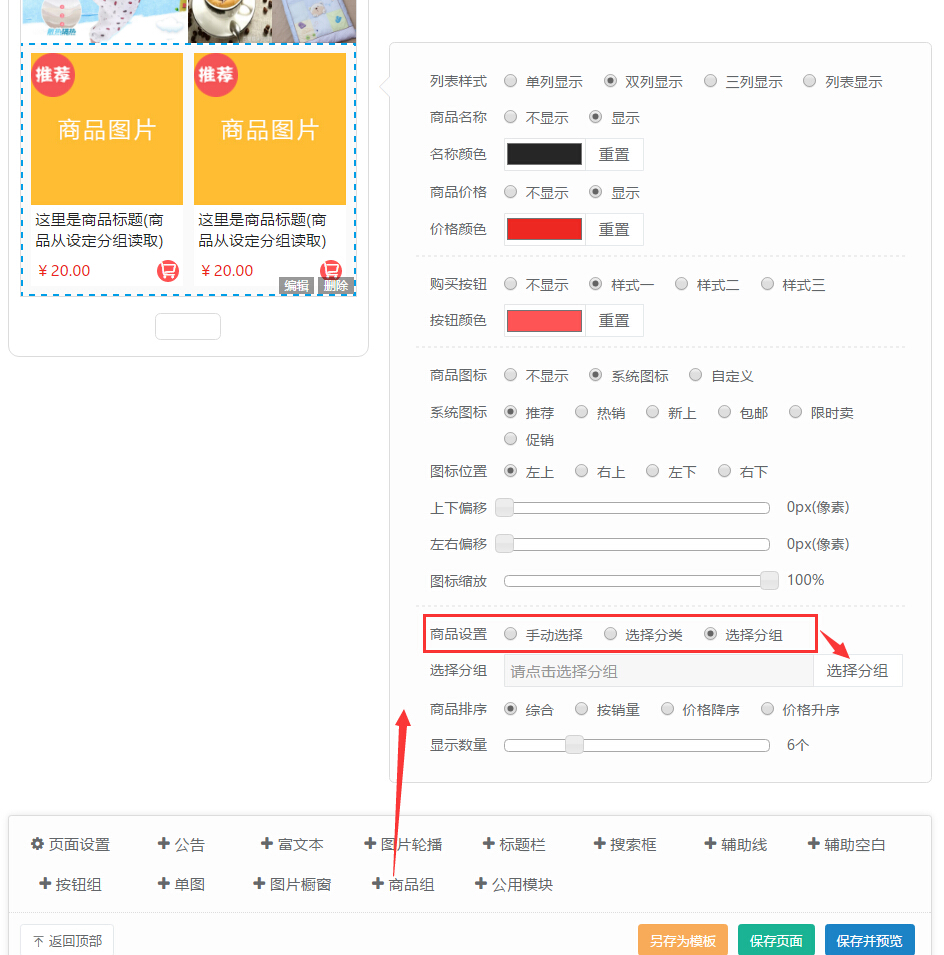Click 编辑 on the product group
Screen dimensions: 944x955
click(296, 286)
